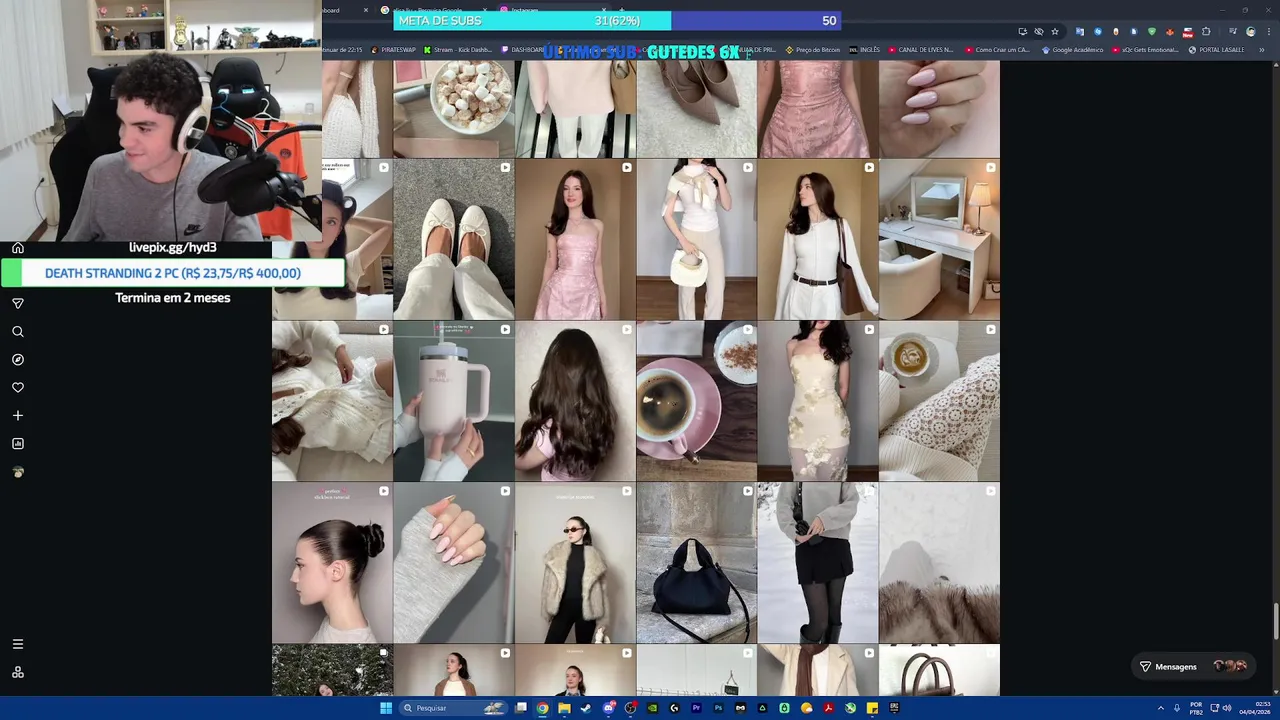Open the long brown wavy hair post
Viewport: 1280px width, 720px height.
click(575, 401)
